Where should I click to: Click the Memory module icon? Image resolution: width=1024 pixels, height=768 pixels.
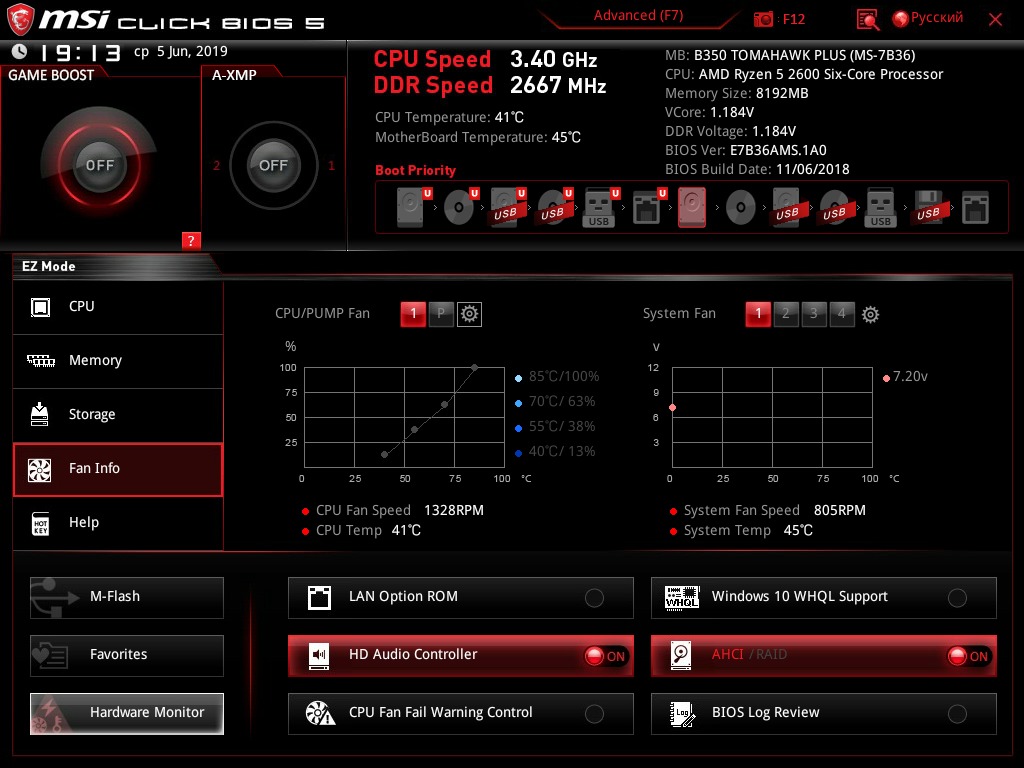click(40, 360)
